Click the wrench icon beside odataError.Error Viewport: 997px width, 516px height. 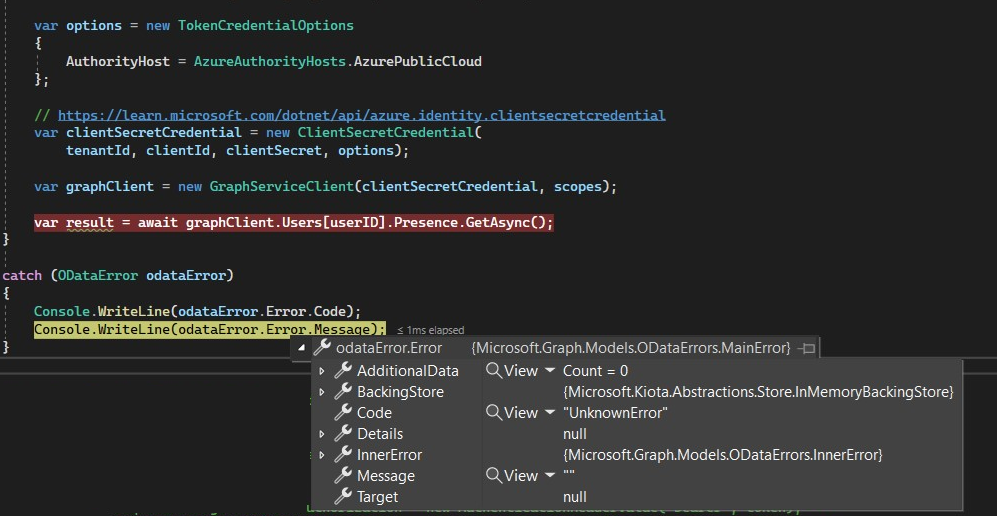click(322, 348)
